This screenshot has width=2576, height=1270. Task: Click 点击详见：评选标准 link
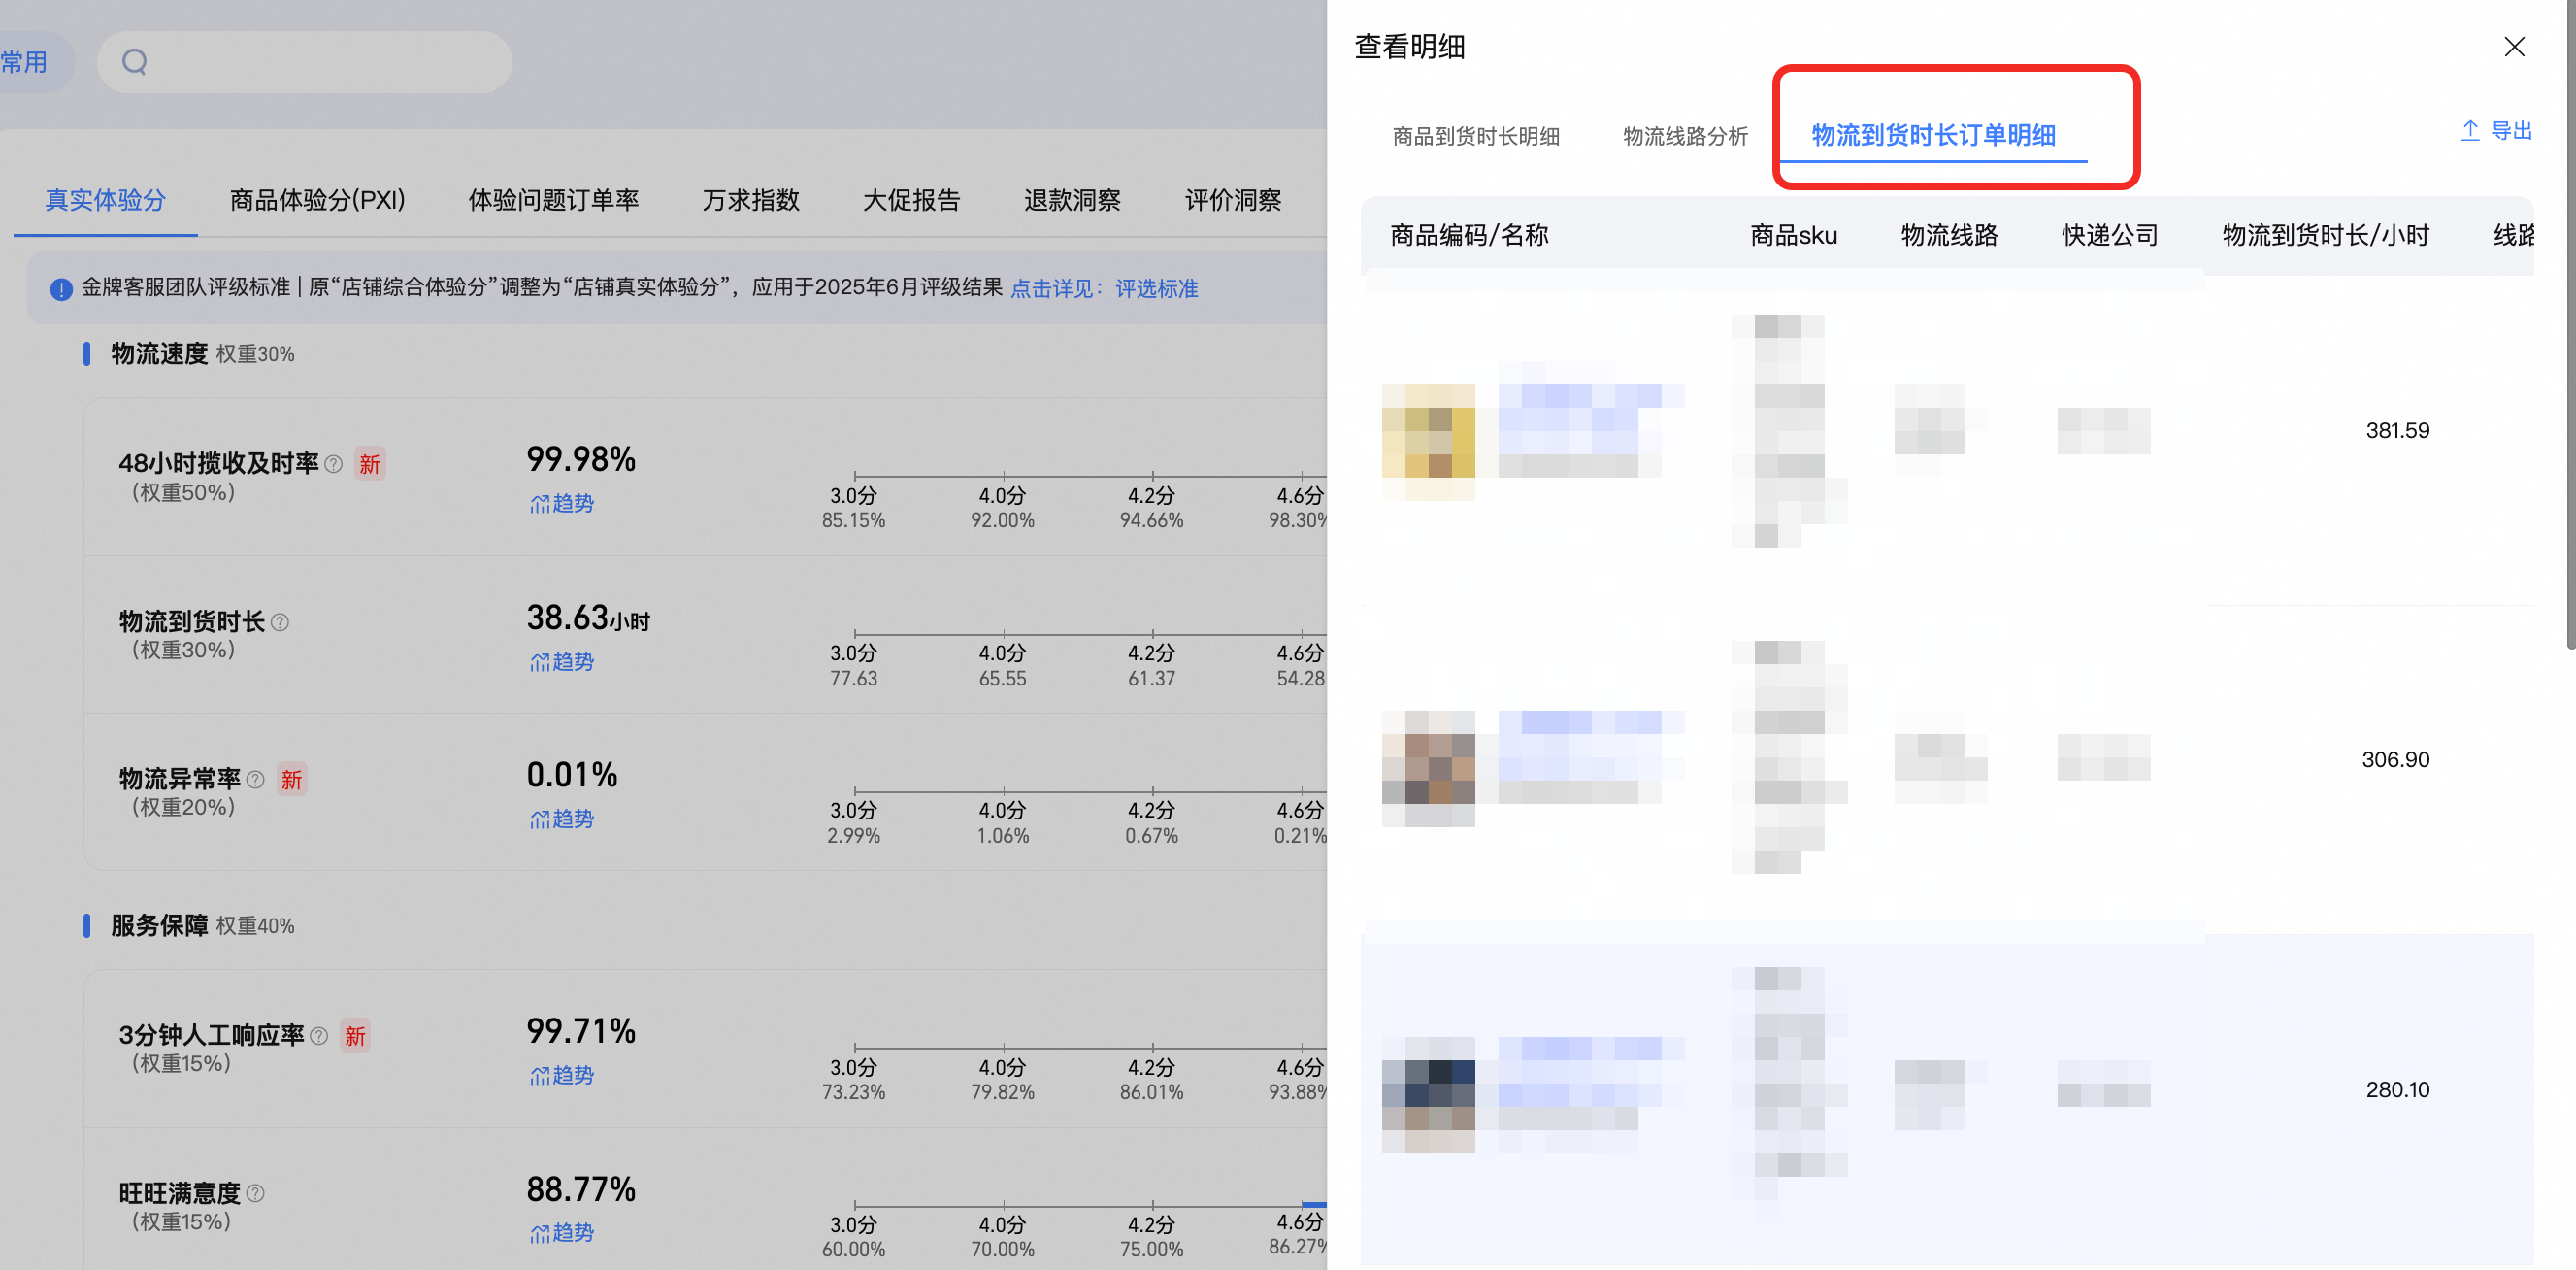[x=1104, y=289]
